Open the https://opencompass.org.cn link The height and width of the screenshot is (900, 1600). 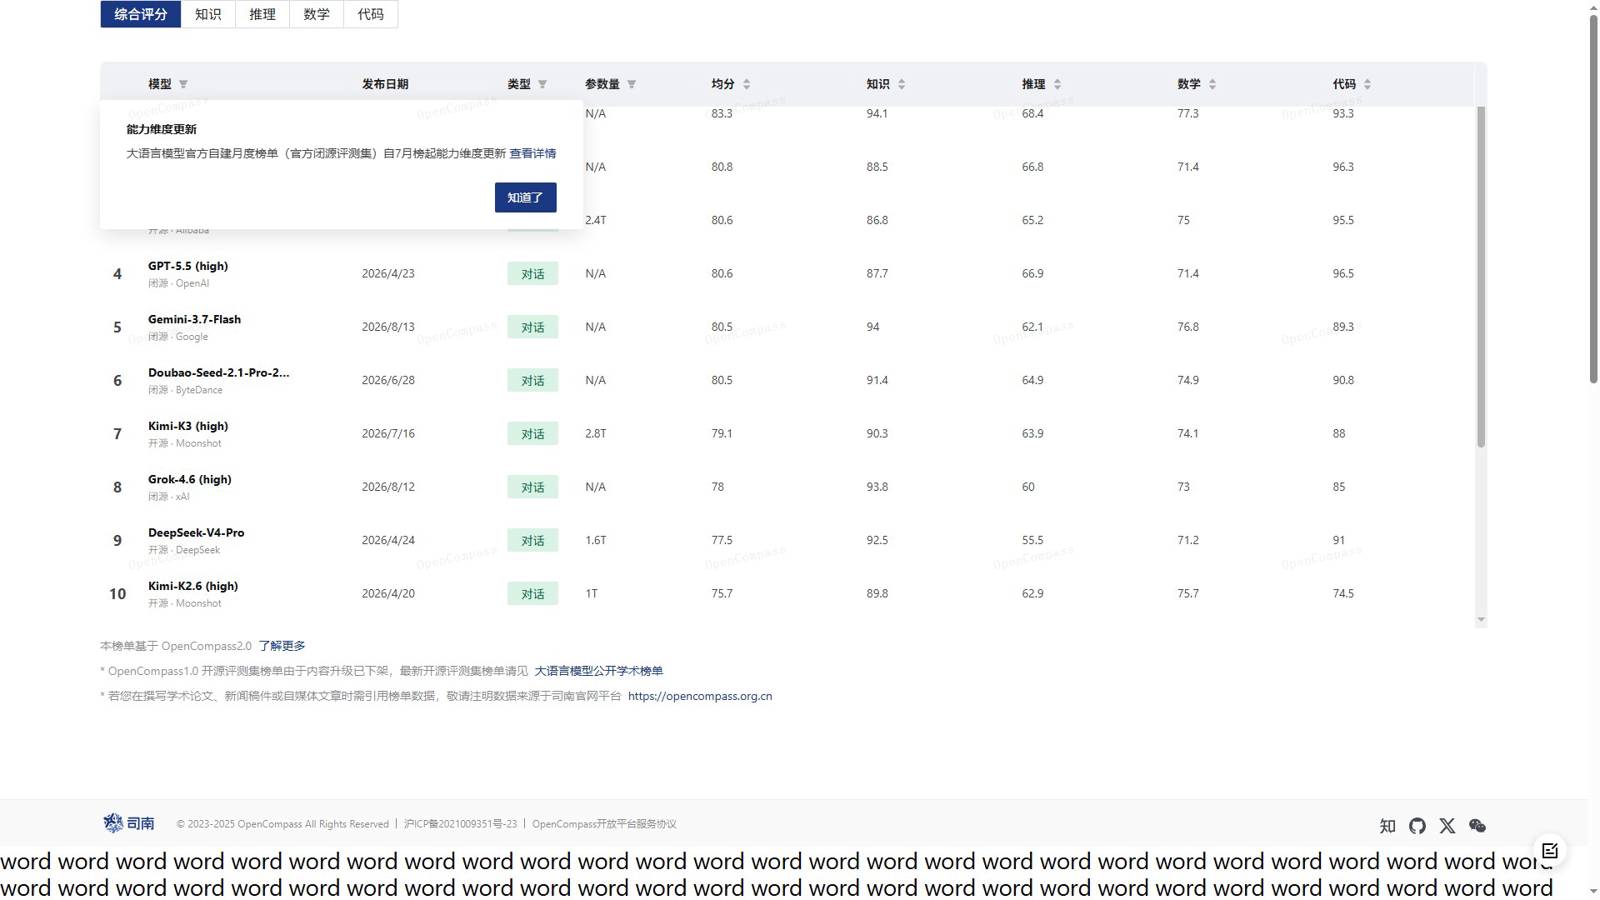[x=700, y=696]
